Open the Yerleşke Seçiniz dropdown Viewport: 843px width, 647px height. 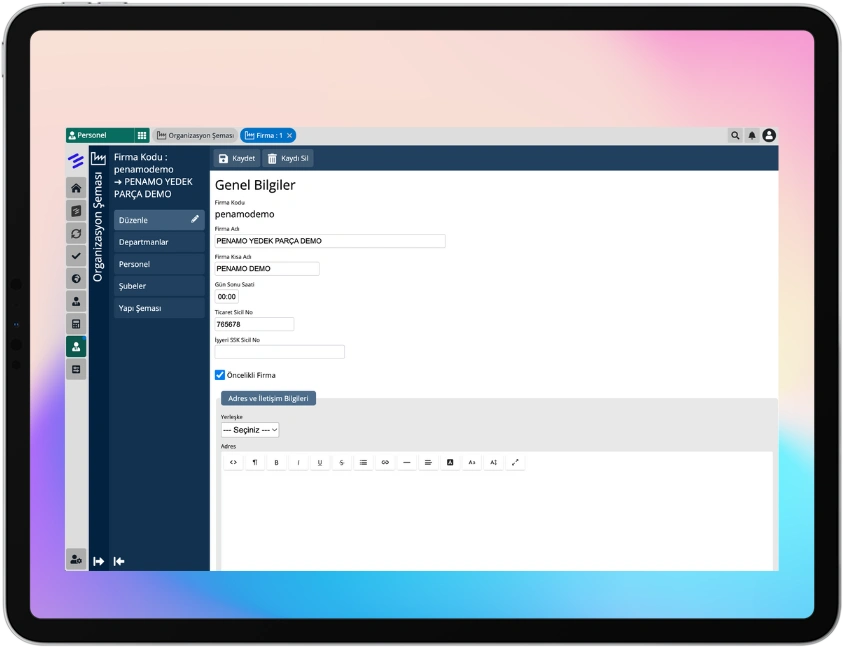click(x=249, y=429)
